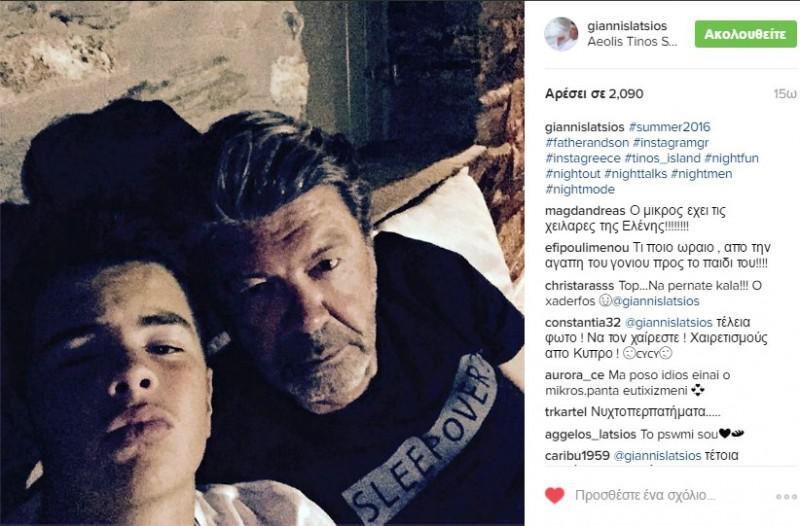
Task: Open aggelos_latsios commenter profile
Action: tap(590, 435)
